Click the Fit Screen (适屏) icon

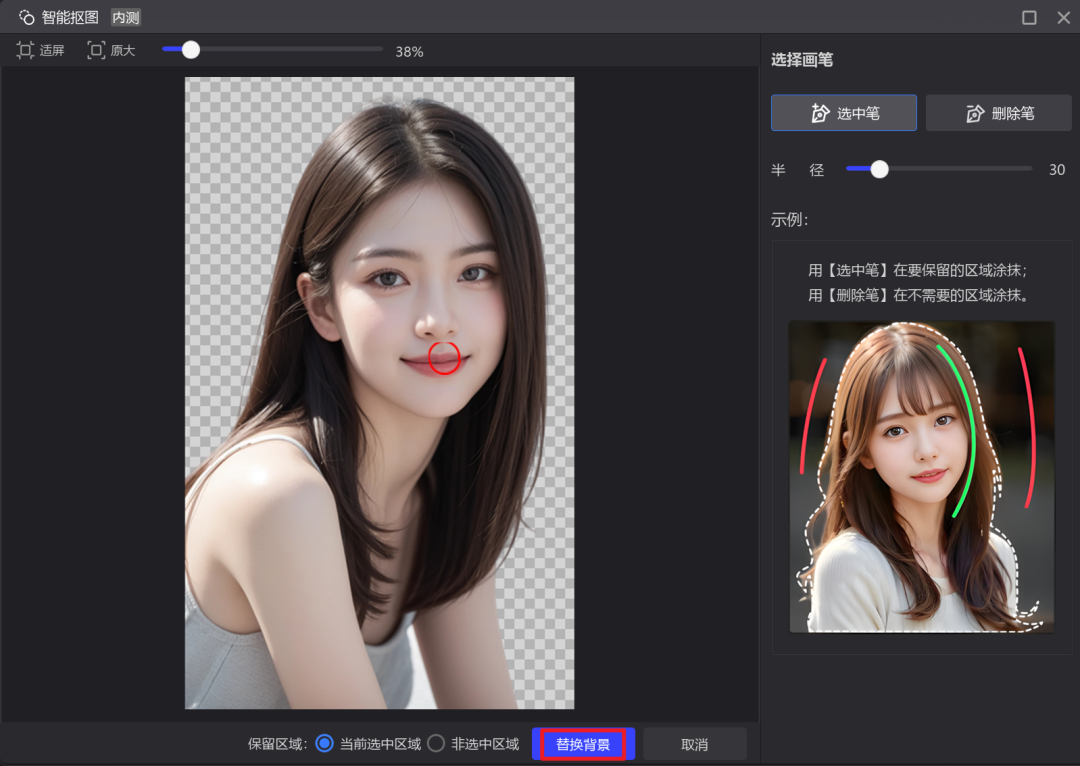click(25, 50)
